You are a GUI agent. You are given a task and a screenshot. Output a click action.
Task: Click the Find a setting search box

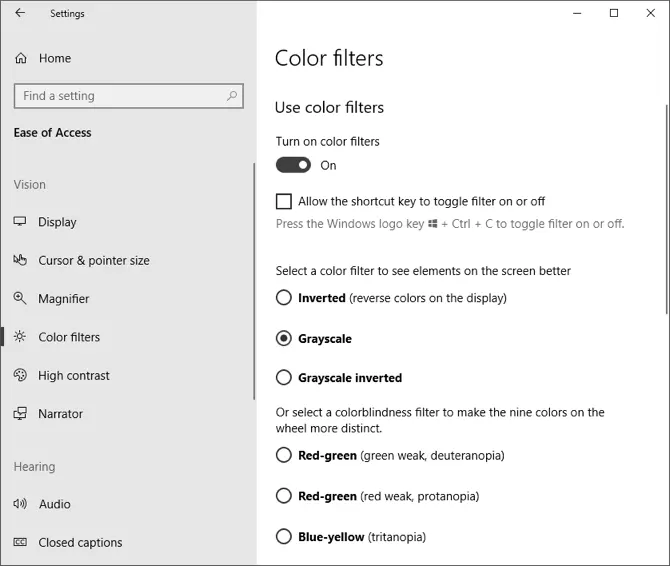click(x=120, y=96)
